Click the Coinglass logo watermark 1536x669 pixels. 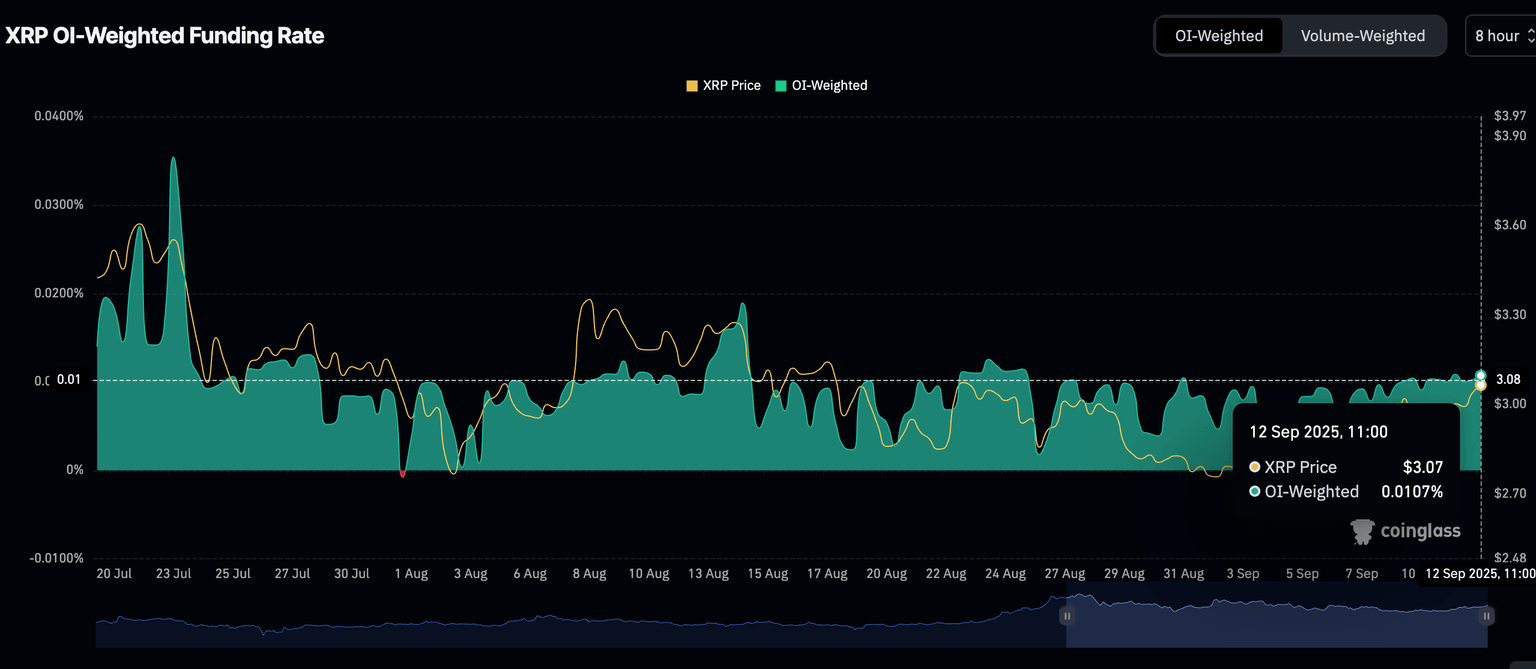coord(1405,531)
